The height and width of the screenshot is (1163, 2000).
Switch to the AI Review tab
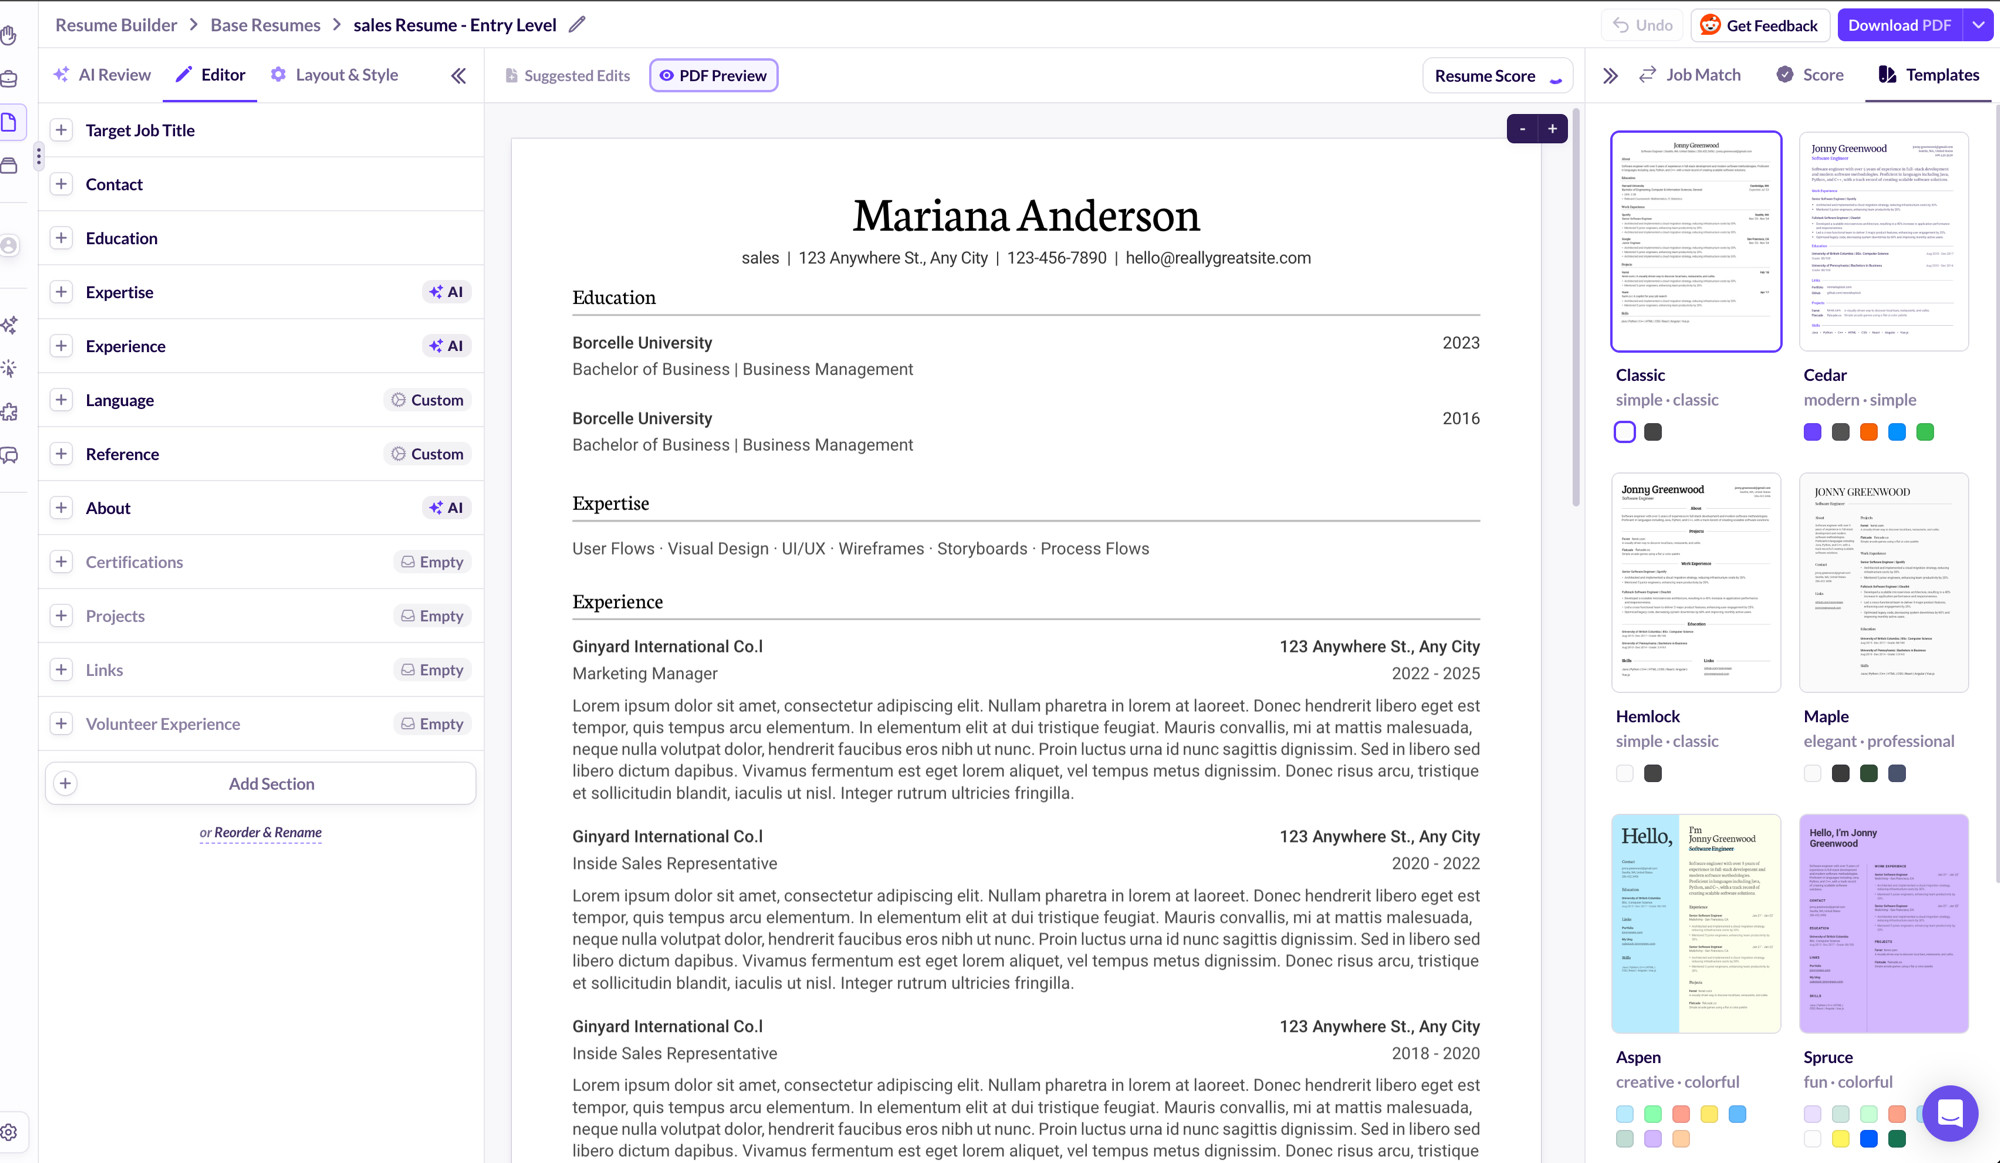(103, 75)
